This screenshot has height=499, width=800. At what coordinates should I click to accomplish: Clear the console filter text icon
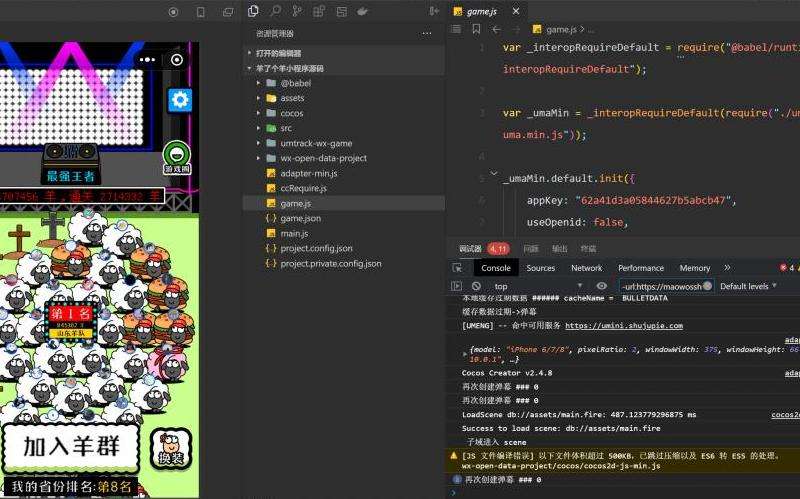(707, 286)
